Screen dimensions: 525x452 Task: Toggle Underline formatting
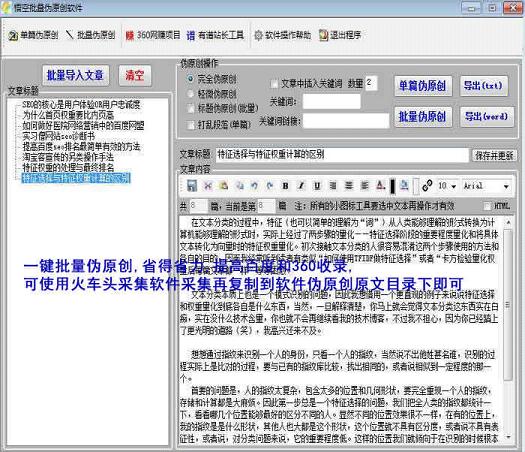[317, 186]
